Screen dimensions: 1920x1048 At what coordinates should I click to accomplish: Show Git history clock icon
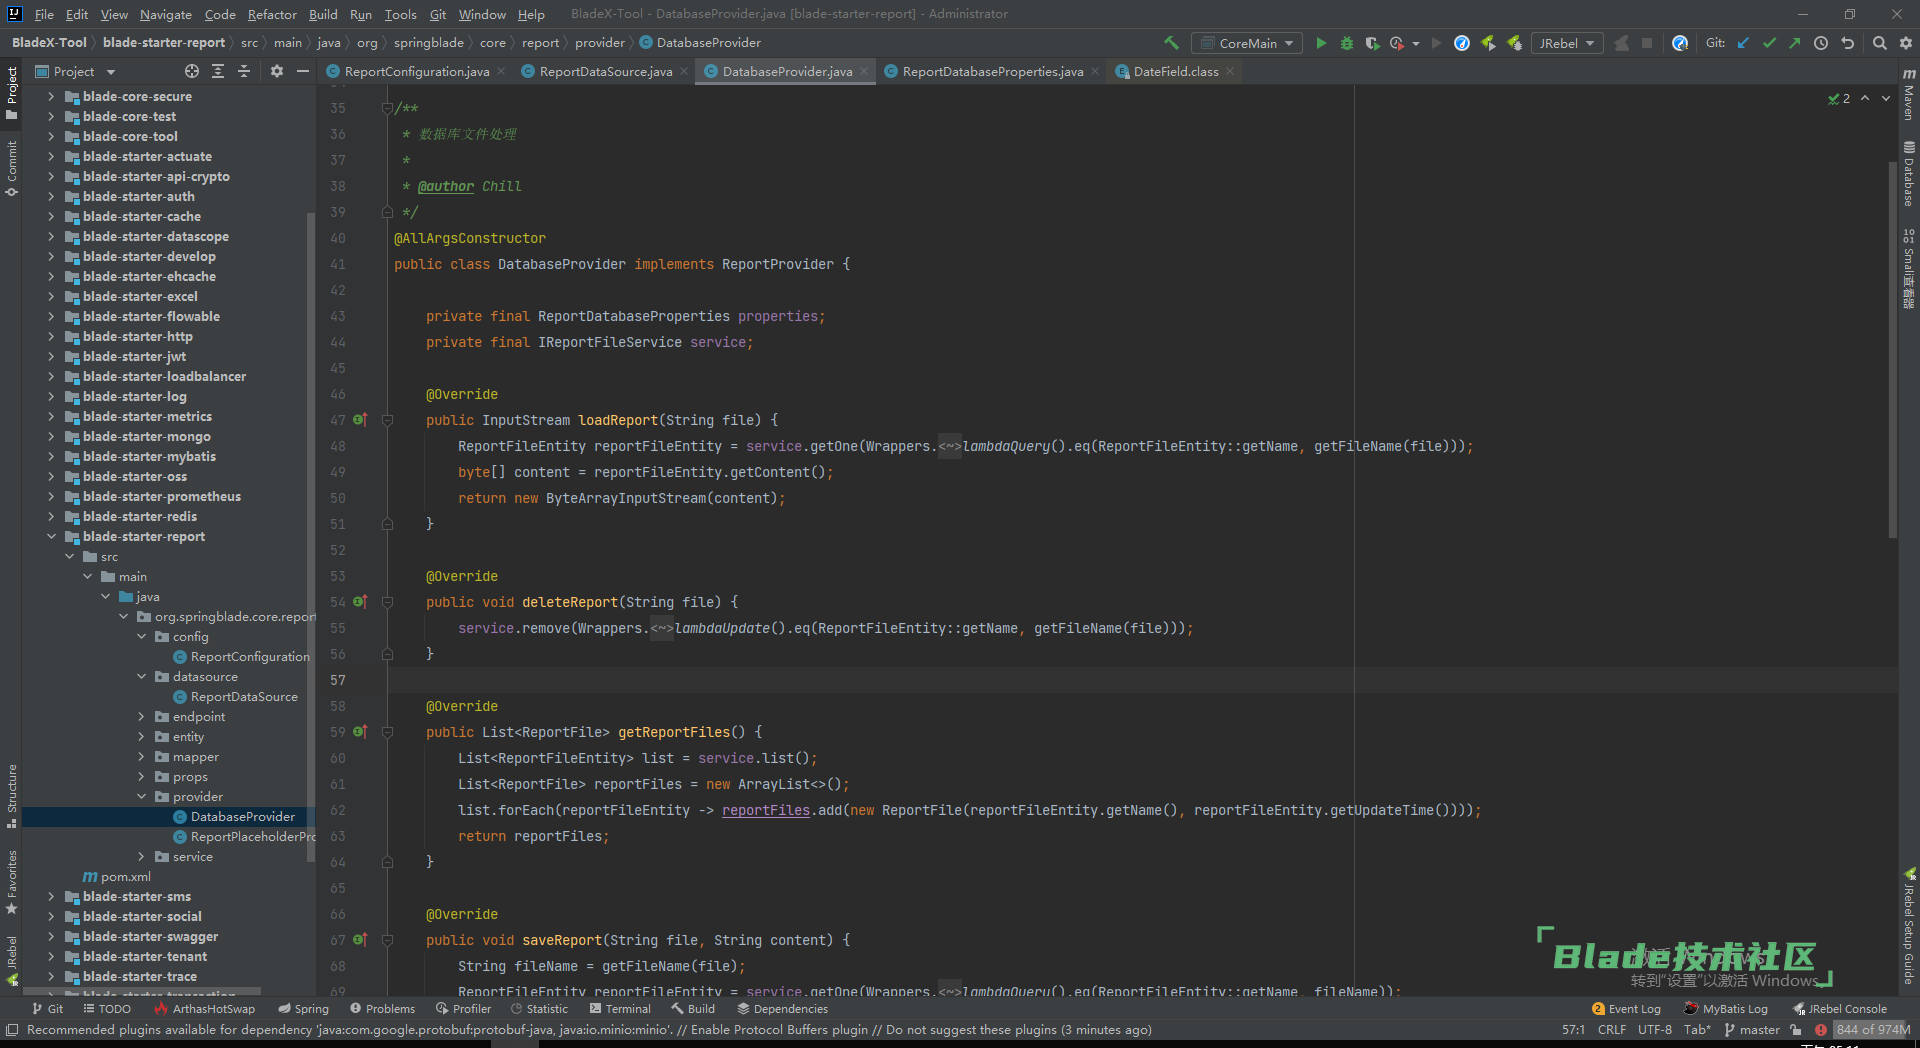tap(1821, 43)
